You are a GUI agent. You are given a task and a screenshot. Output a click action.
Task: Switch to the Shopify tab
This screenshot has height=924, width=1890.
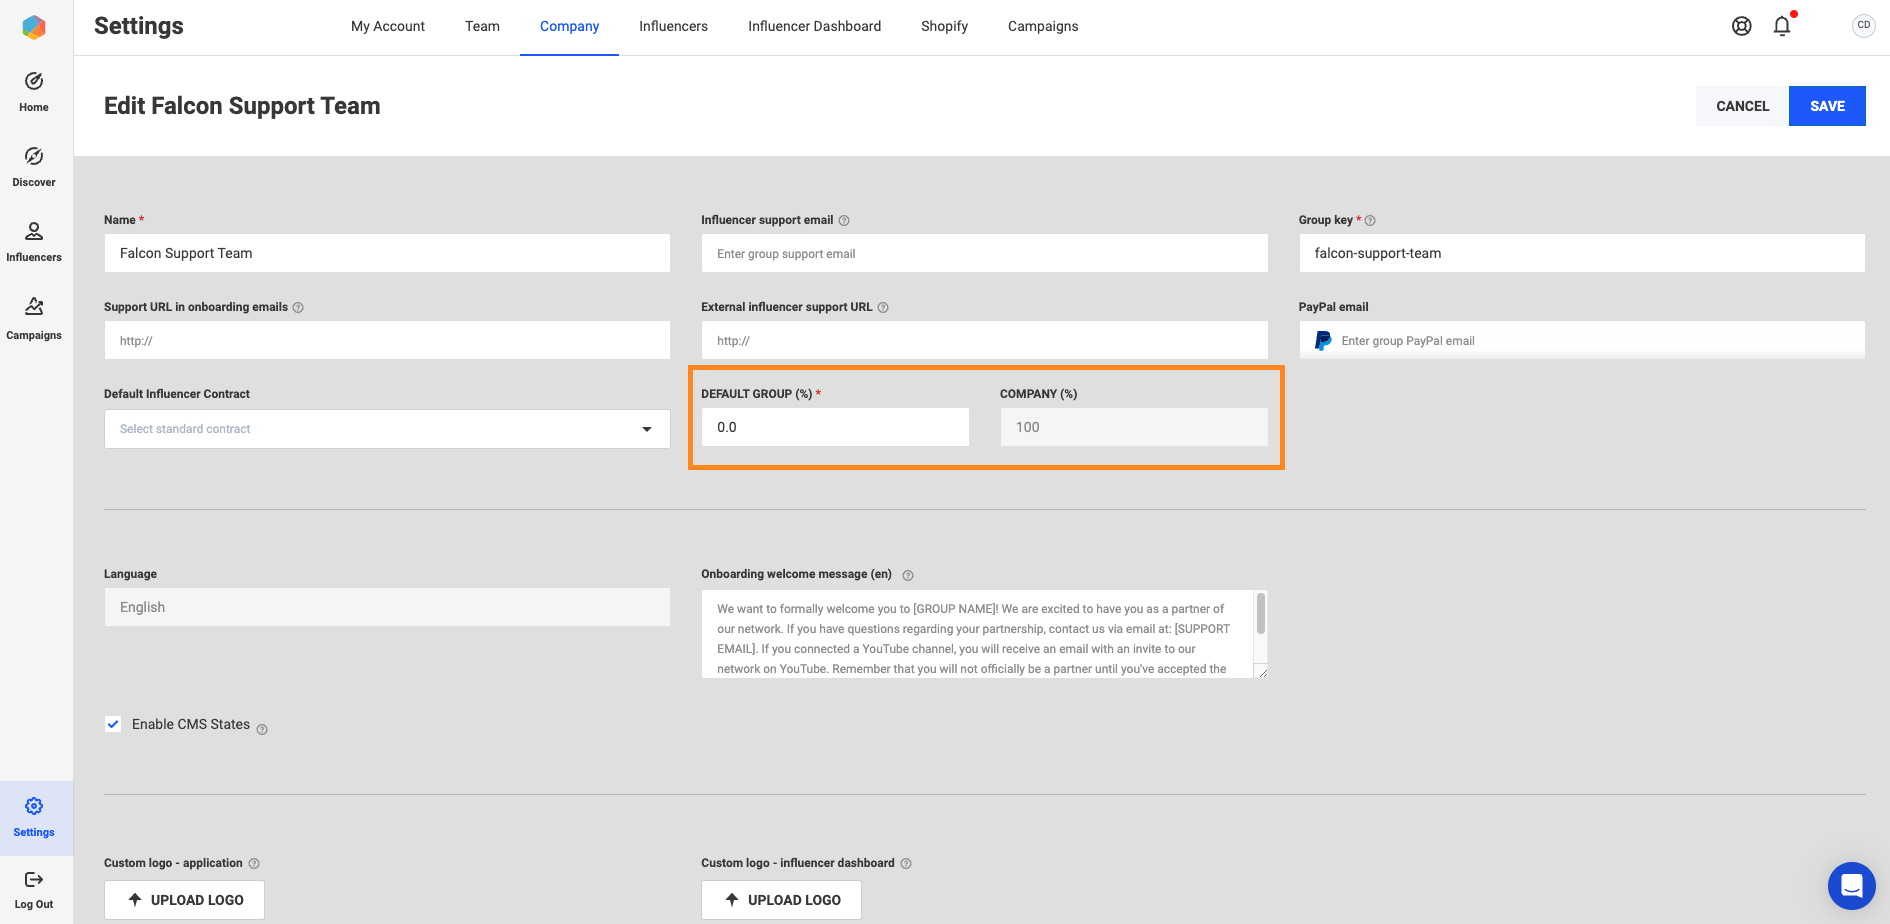tap(944, 27)
